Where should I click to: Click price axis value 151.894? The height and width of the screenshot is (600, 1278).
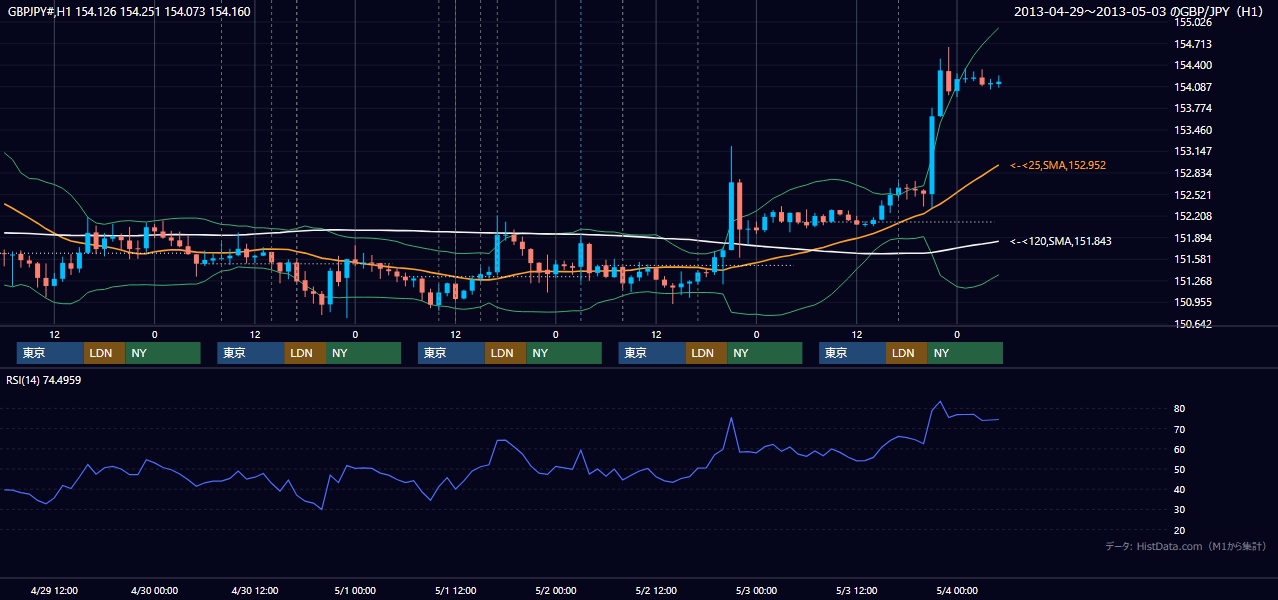click(x=1193, y=238)
